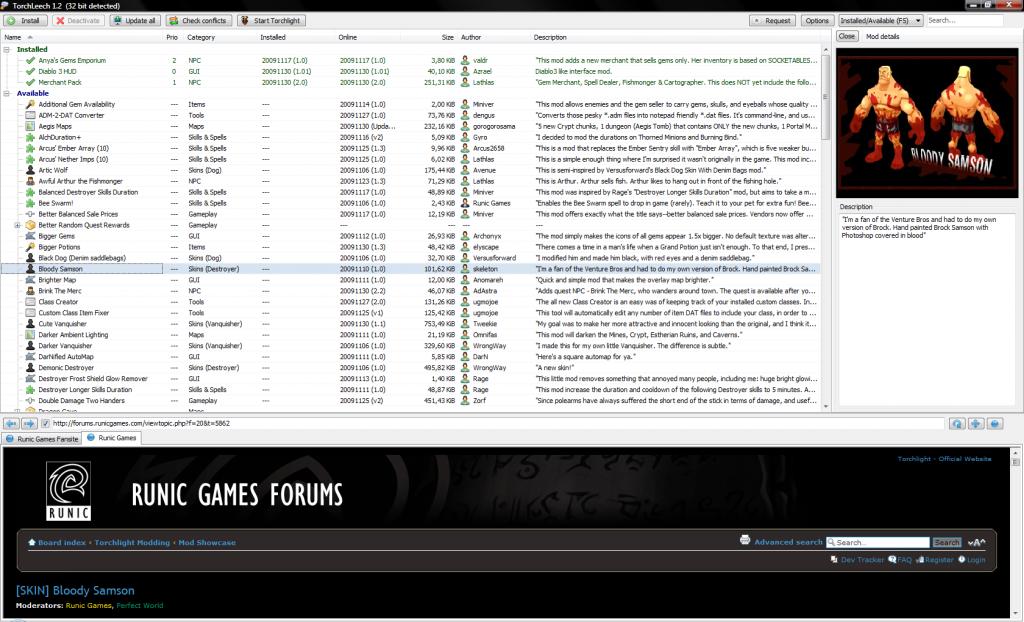Image resolution: width=1024 pixels, height=622 pixels.
Task: Collapse the Installed group
Action: 7,49
